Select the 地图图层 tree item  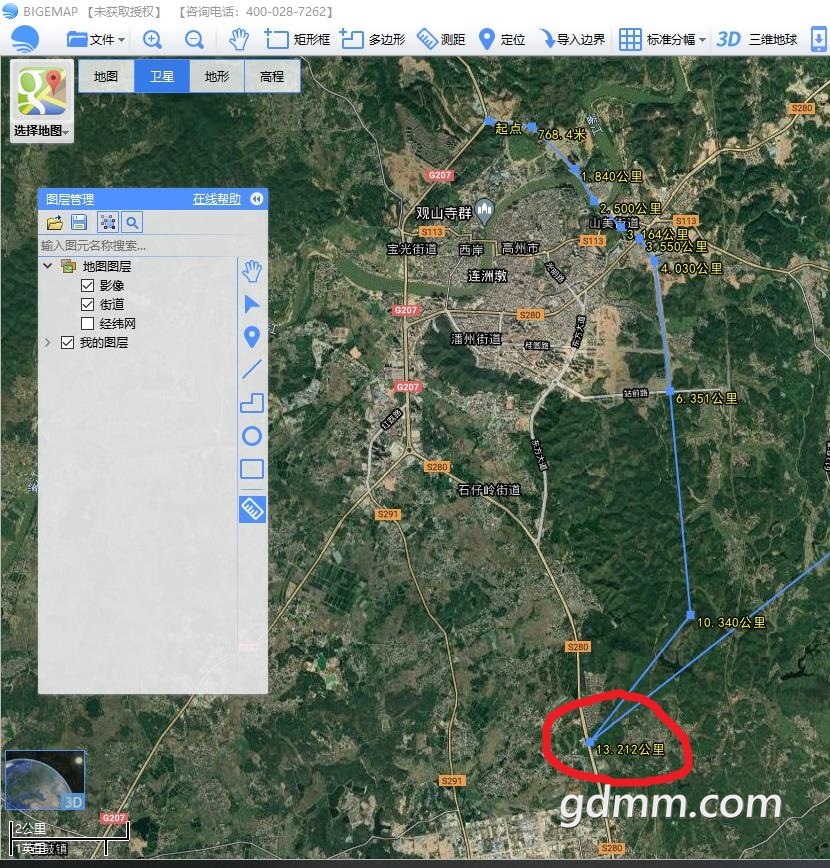[106, 266]
